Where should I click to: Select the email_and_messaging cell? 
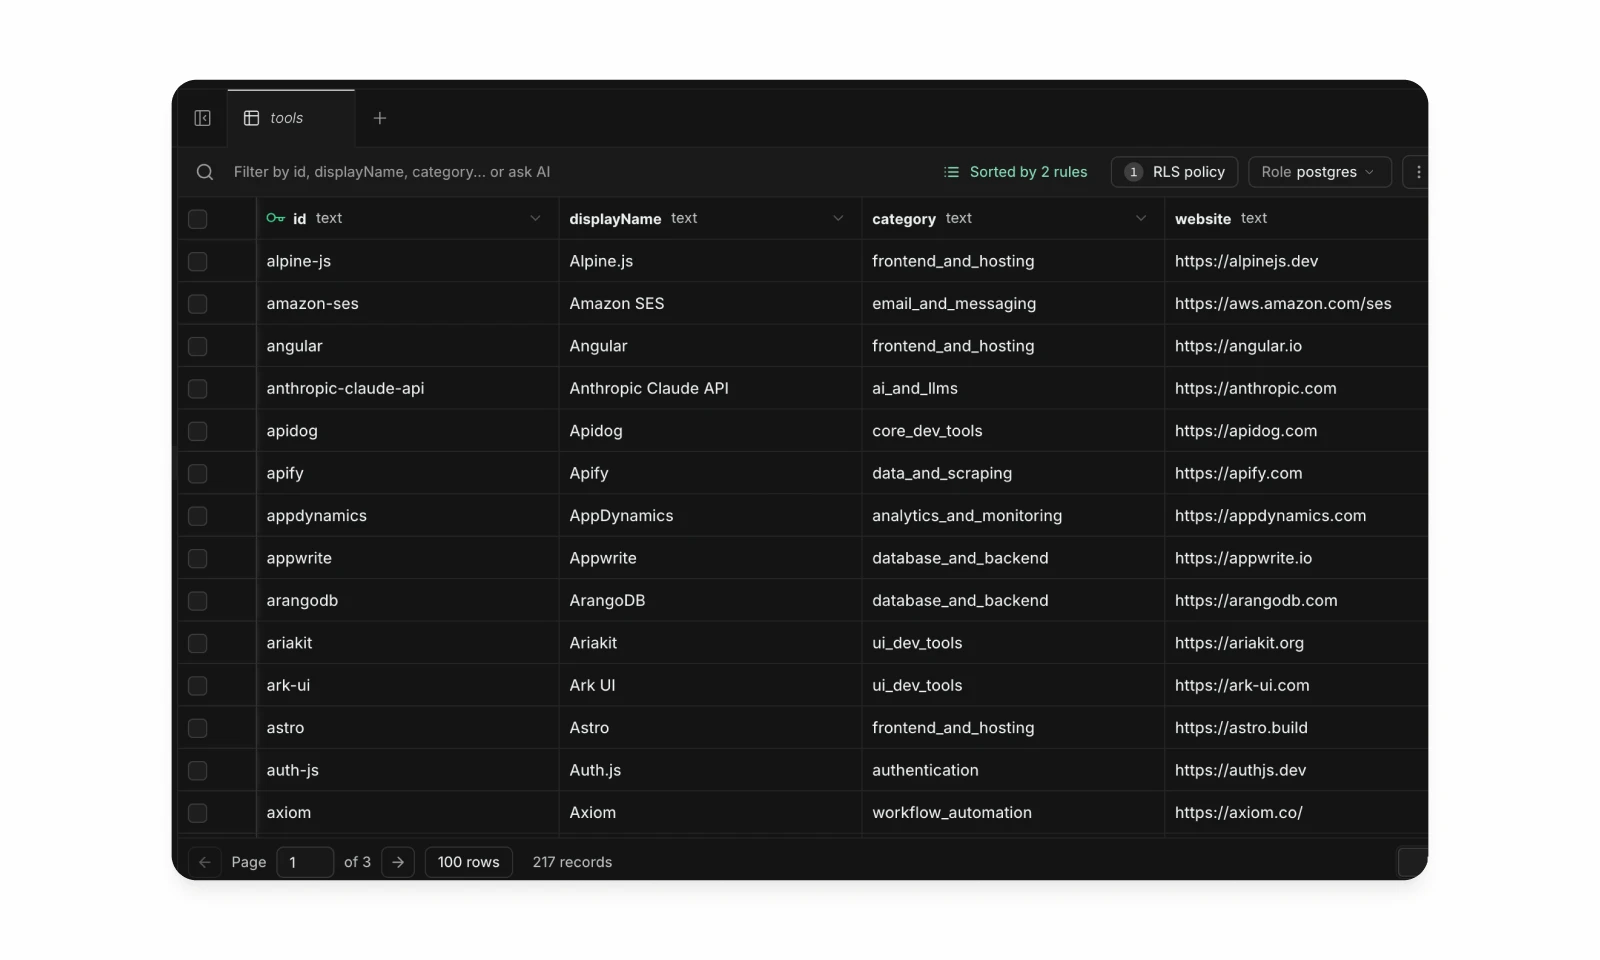(x=1013, y=303)
